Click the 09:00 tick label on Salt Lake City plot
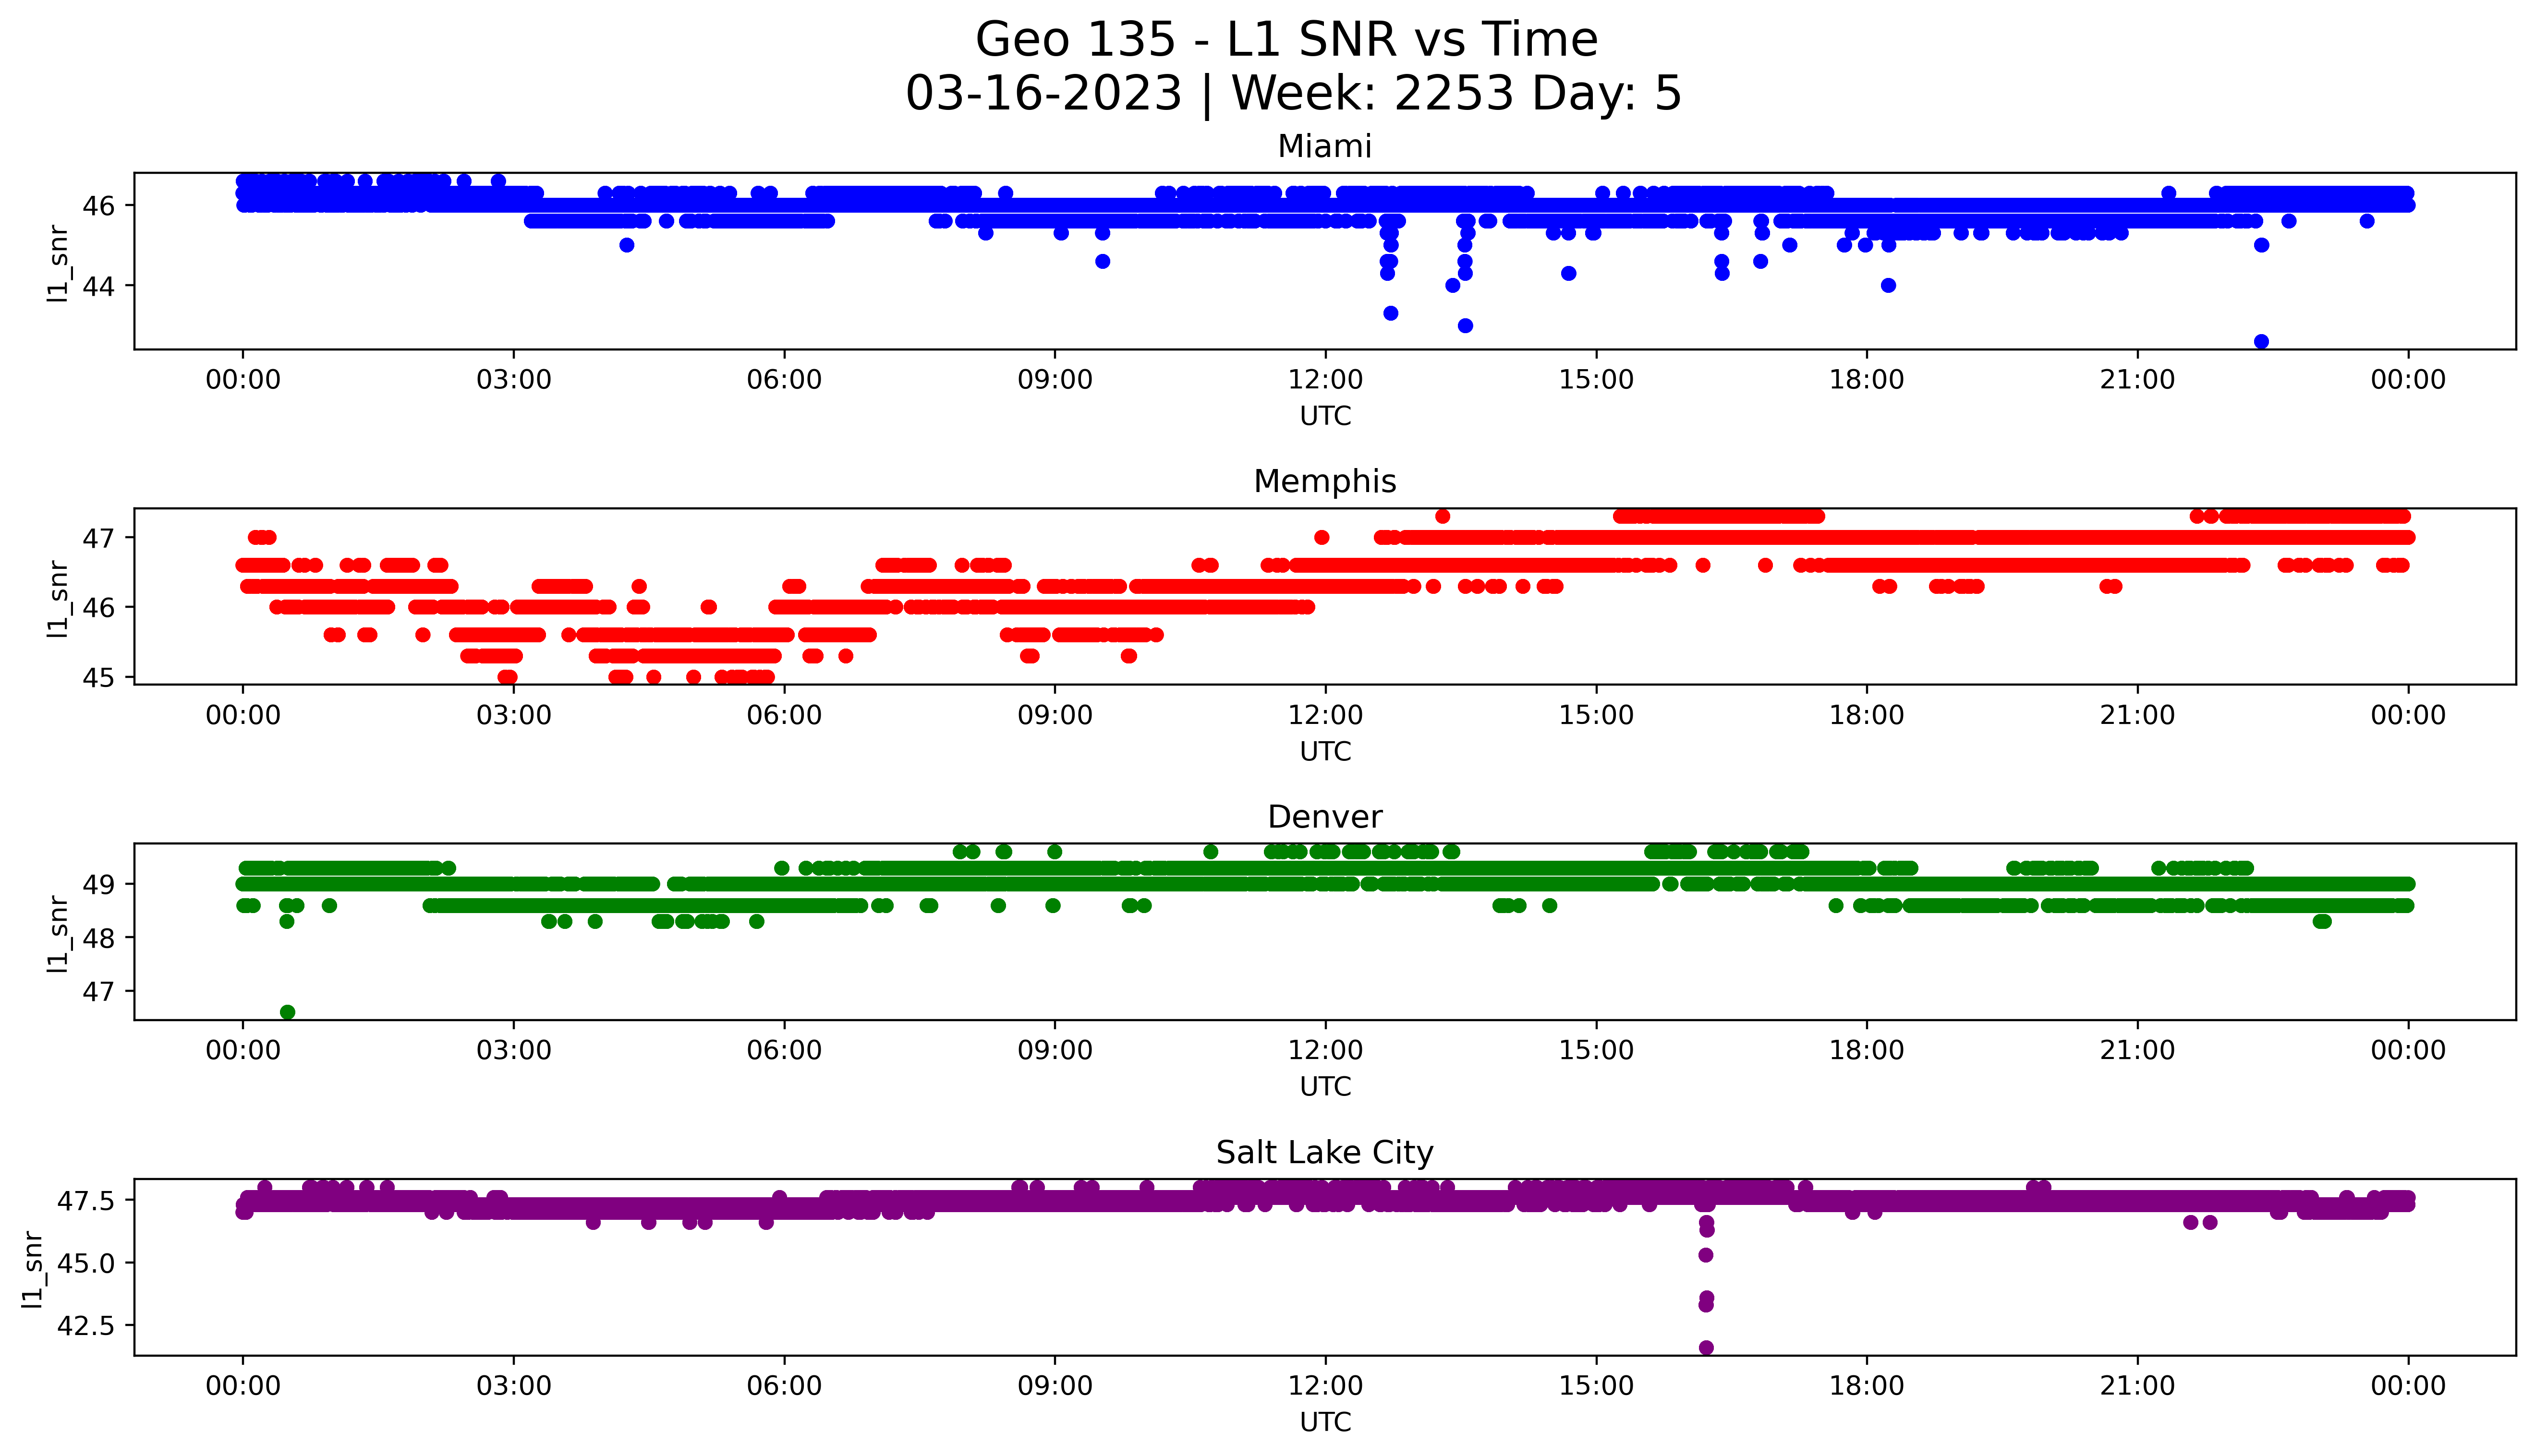2535x1456 pixels. (x=1055, y=1386)
